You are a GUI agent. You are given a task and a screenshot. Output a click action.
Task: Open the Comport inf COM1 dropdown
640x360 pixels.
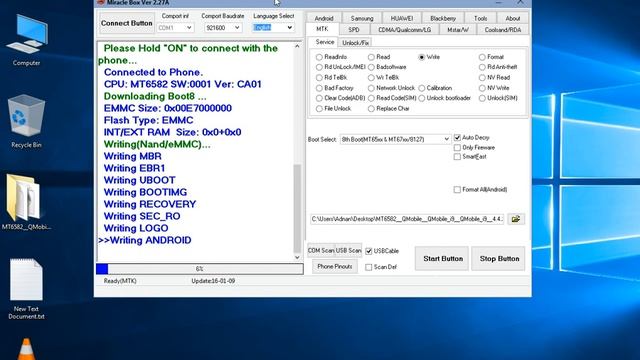[175, 28]
